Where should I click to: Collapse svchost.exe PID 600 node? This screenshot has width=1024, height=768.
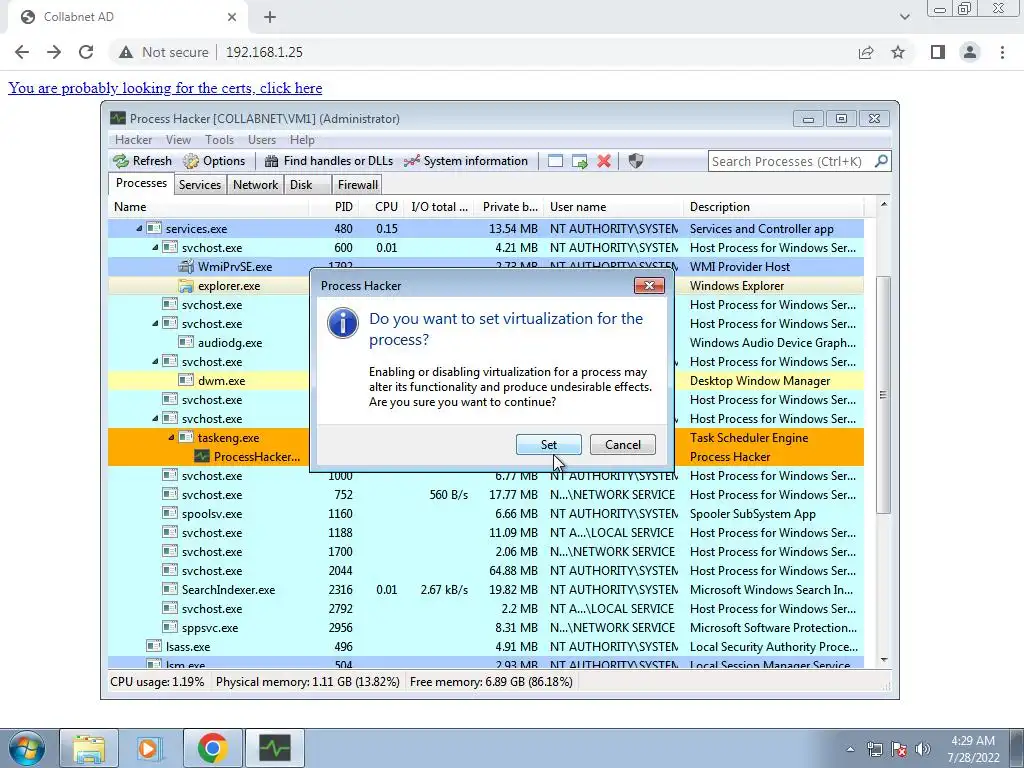(155, 248)
